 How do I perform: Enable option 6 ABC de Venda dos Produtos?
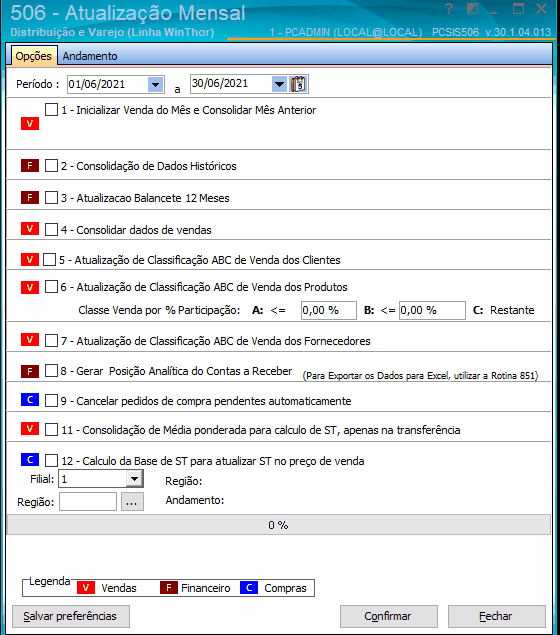click(x=51, y=286)
